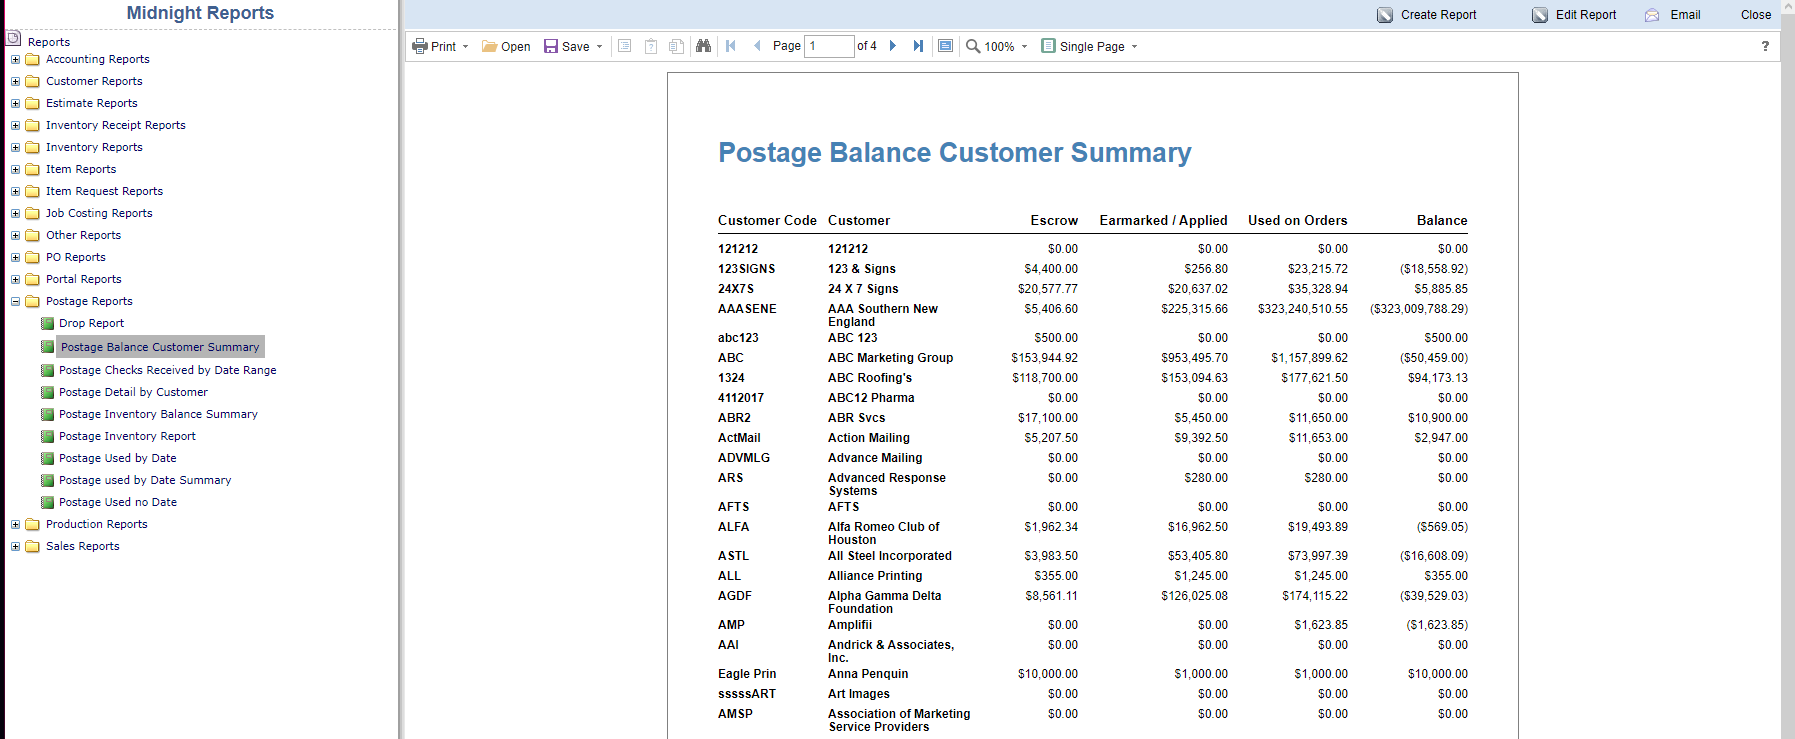Image resolution: width=1795 pixels, height=739 pixels.
Task: Click the Open folder button
Action: pyautogui.click(x=506, y=46)
